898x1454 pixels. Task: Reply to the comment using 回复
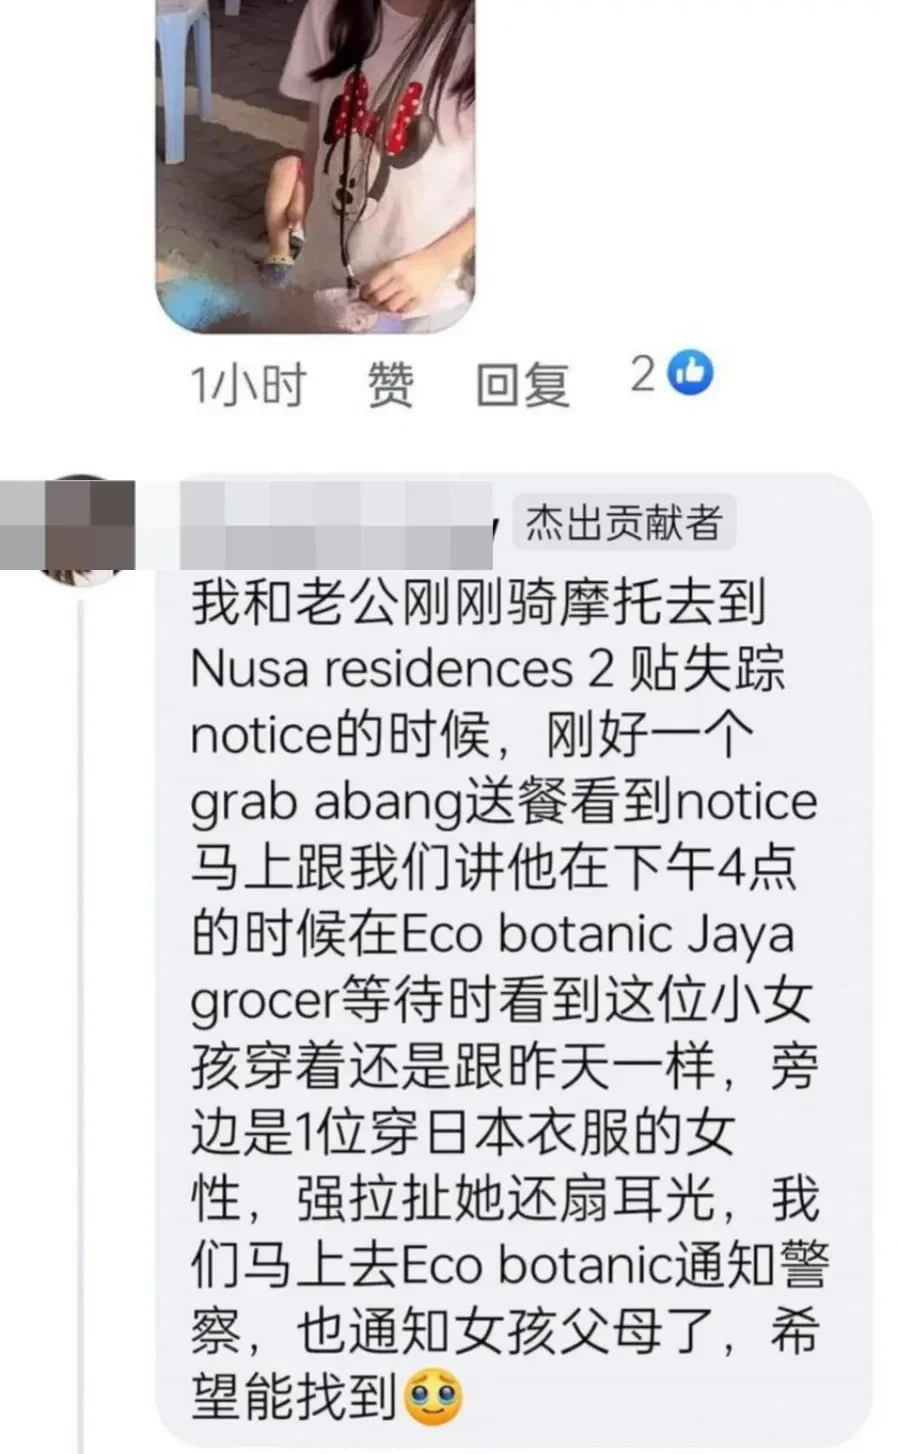[x=523, y=385]
